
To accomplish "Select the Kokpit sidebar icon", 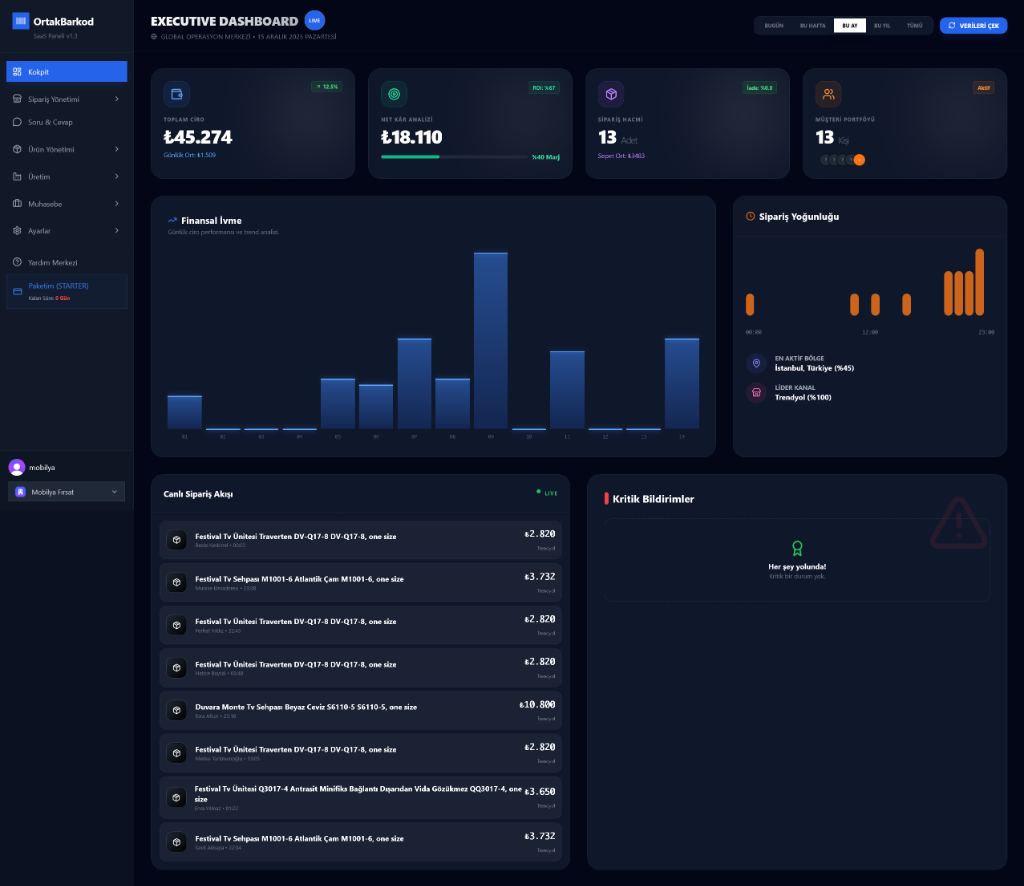I will [15, 71].
